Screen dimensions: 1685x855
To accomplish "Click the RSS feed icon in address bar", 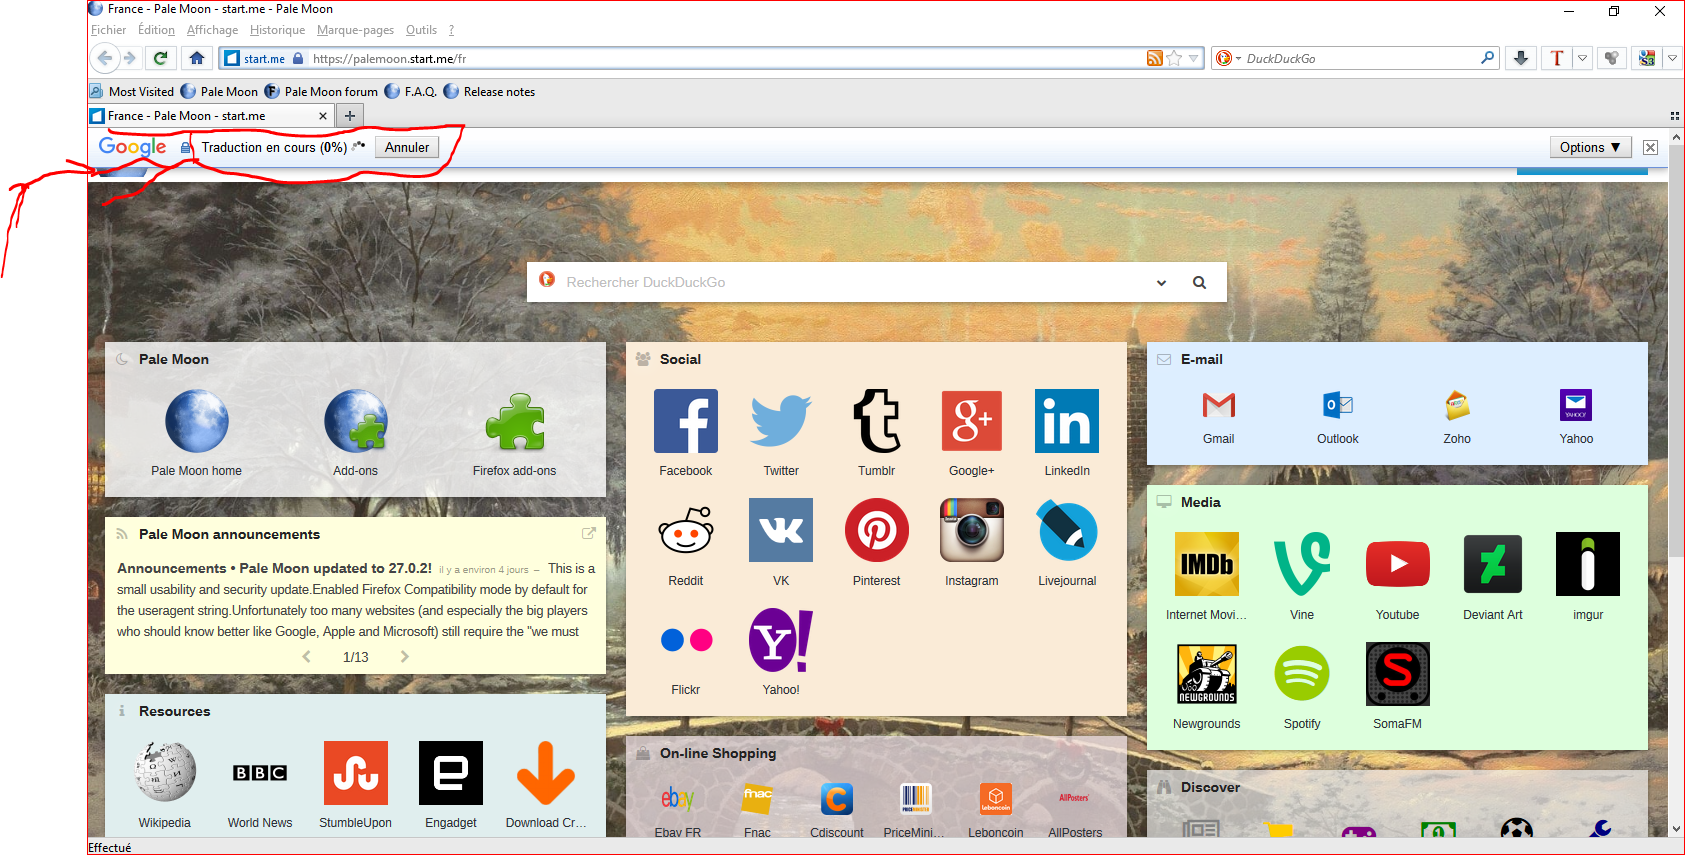I will [1155, 58].
